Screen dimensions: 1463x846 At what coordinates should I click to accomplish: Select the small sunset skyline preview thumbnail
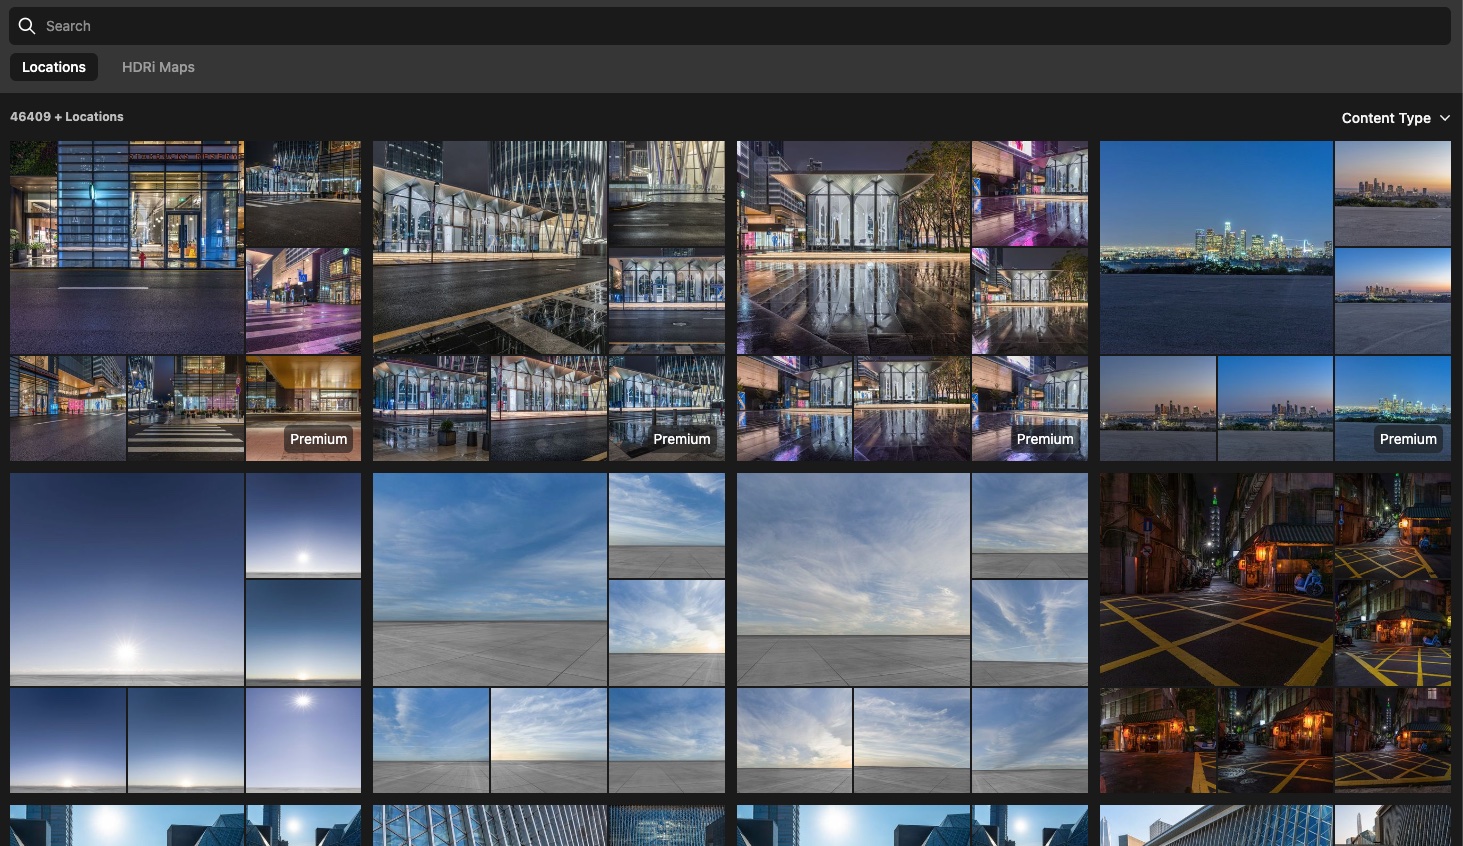point(1392,194)
